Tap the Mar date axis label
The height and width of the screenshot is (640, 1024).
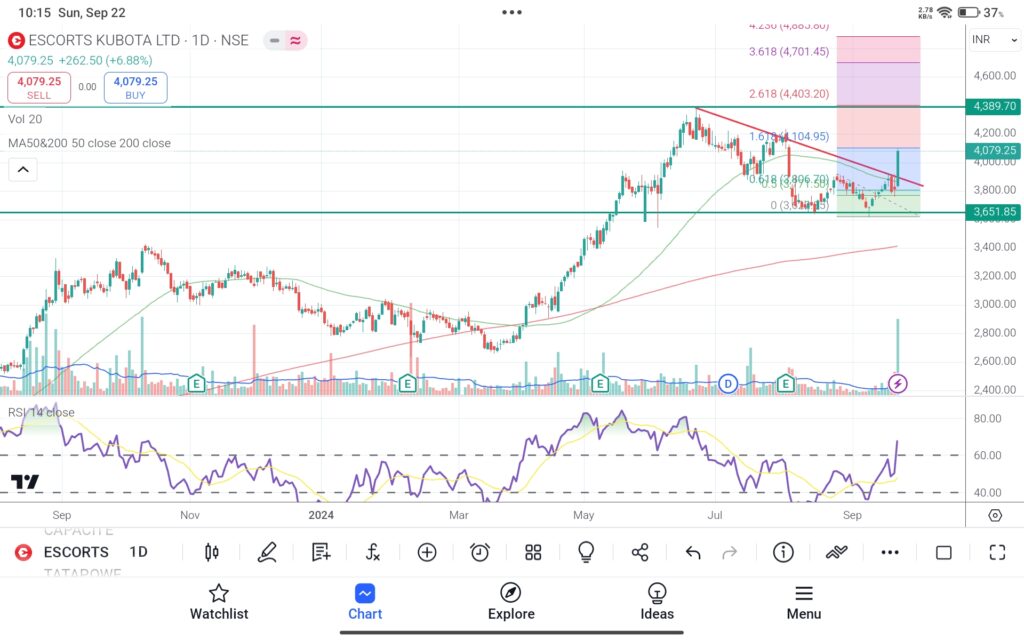[x=458, y=515]
